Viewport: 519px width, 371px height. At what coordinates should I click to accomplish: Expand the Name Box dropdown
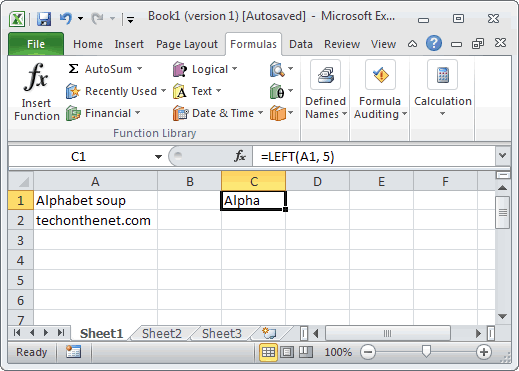(158, 157)
